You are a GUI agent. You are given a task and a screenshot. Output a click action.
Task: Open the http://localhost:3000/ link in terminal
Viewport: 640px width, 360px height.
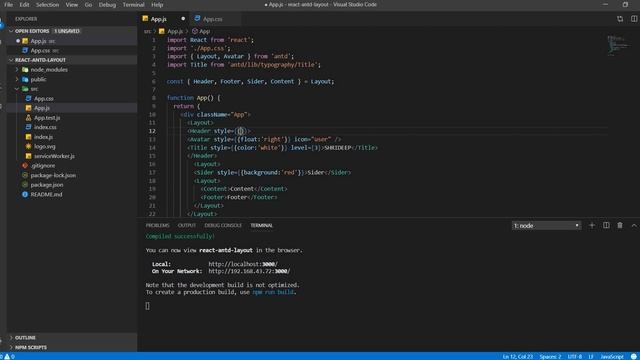click(243, 264)
